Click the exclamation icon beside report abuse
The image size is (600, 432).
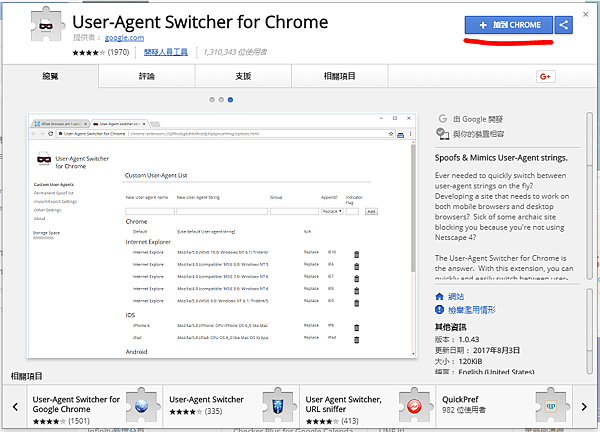tap(440, 310)
